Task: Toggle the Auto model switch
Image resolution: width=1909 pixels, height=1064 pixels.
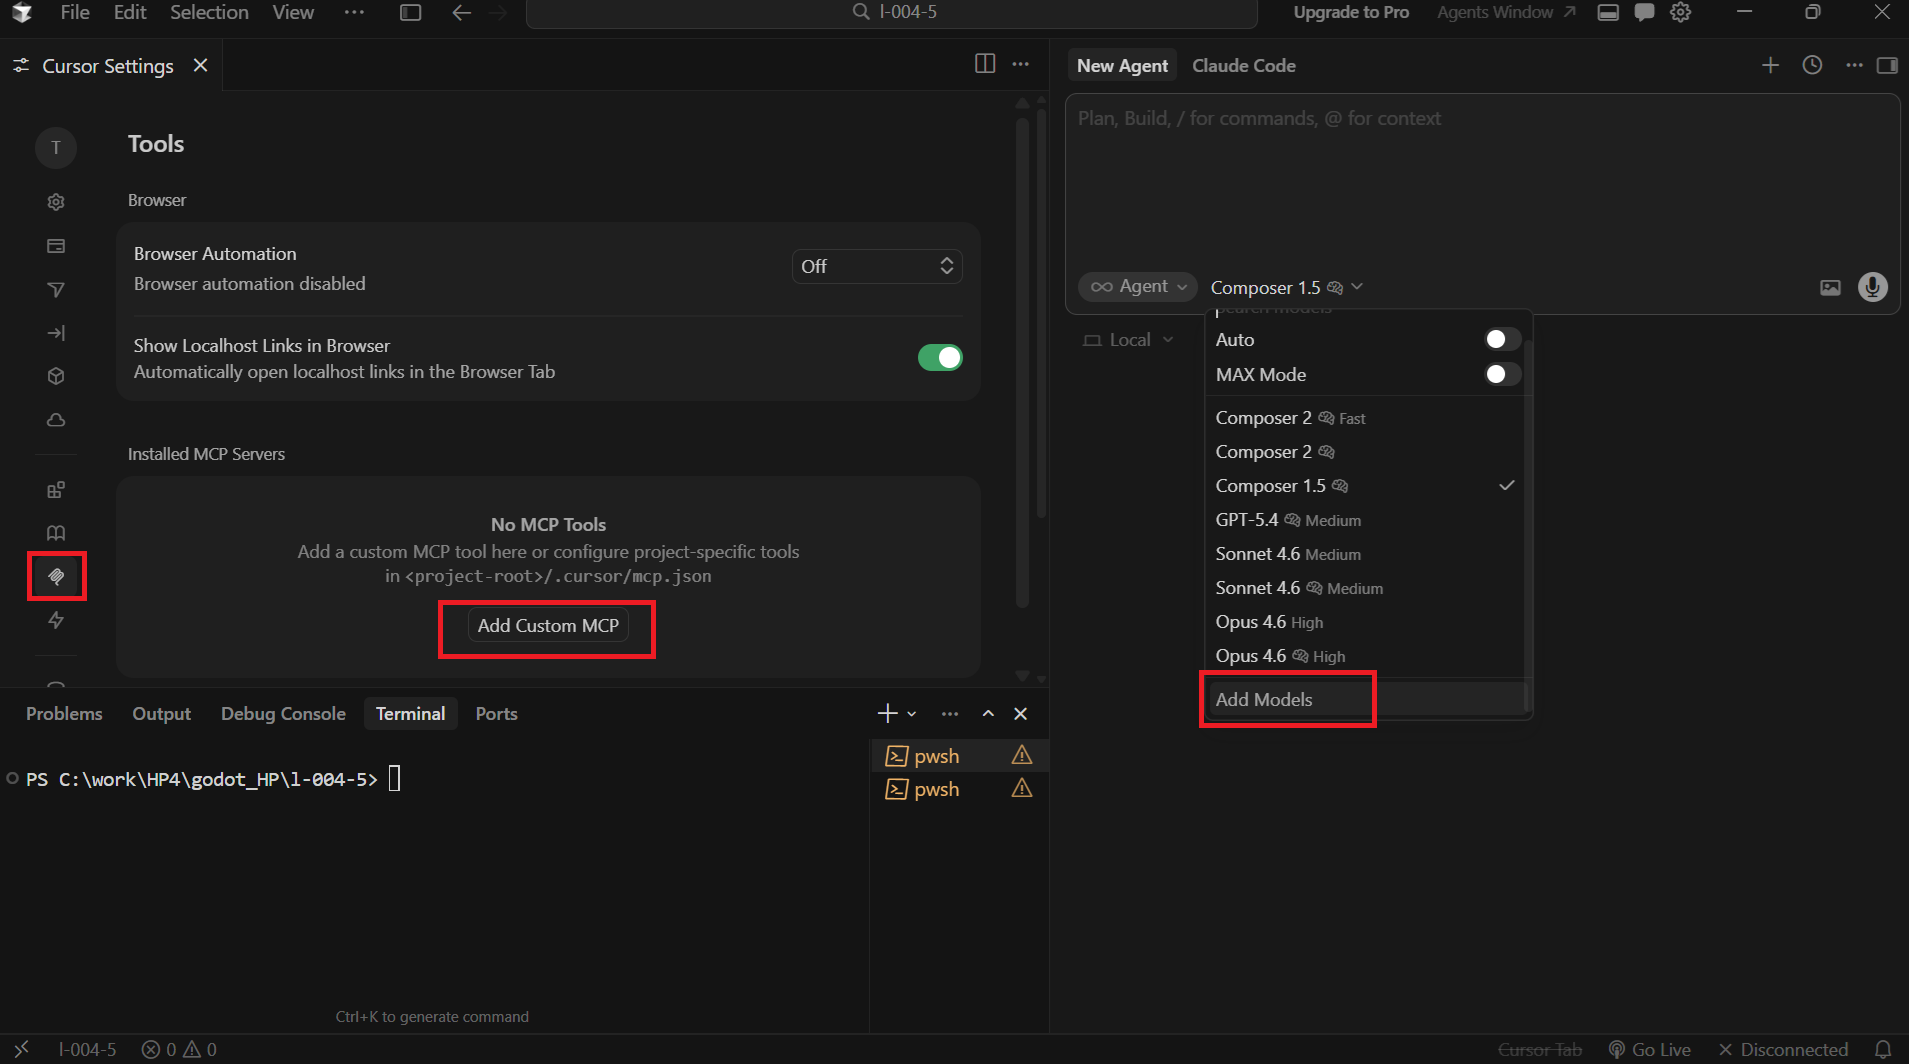Action: pyautogui.click(x=1502, y=340)
